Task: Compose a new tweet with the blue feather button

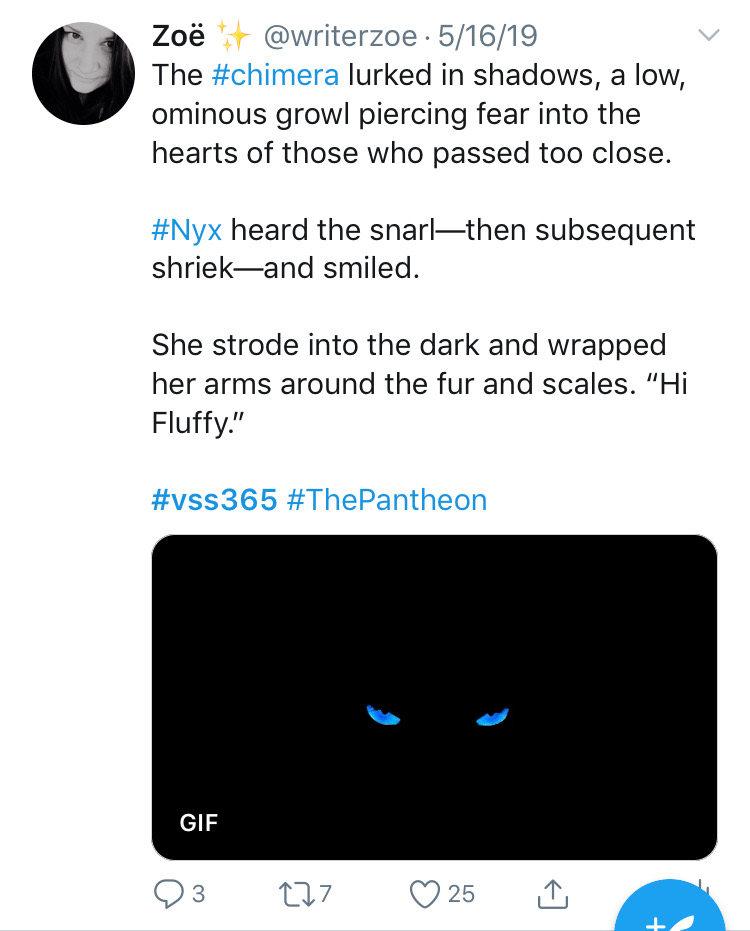Action: [670, 908]
